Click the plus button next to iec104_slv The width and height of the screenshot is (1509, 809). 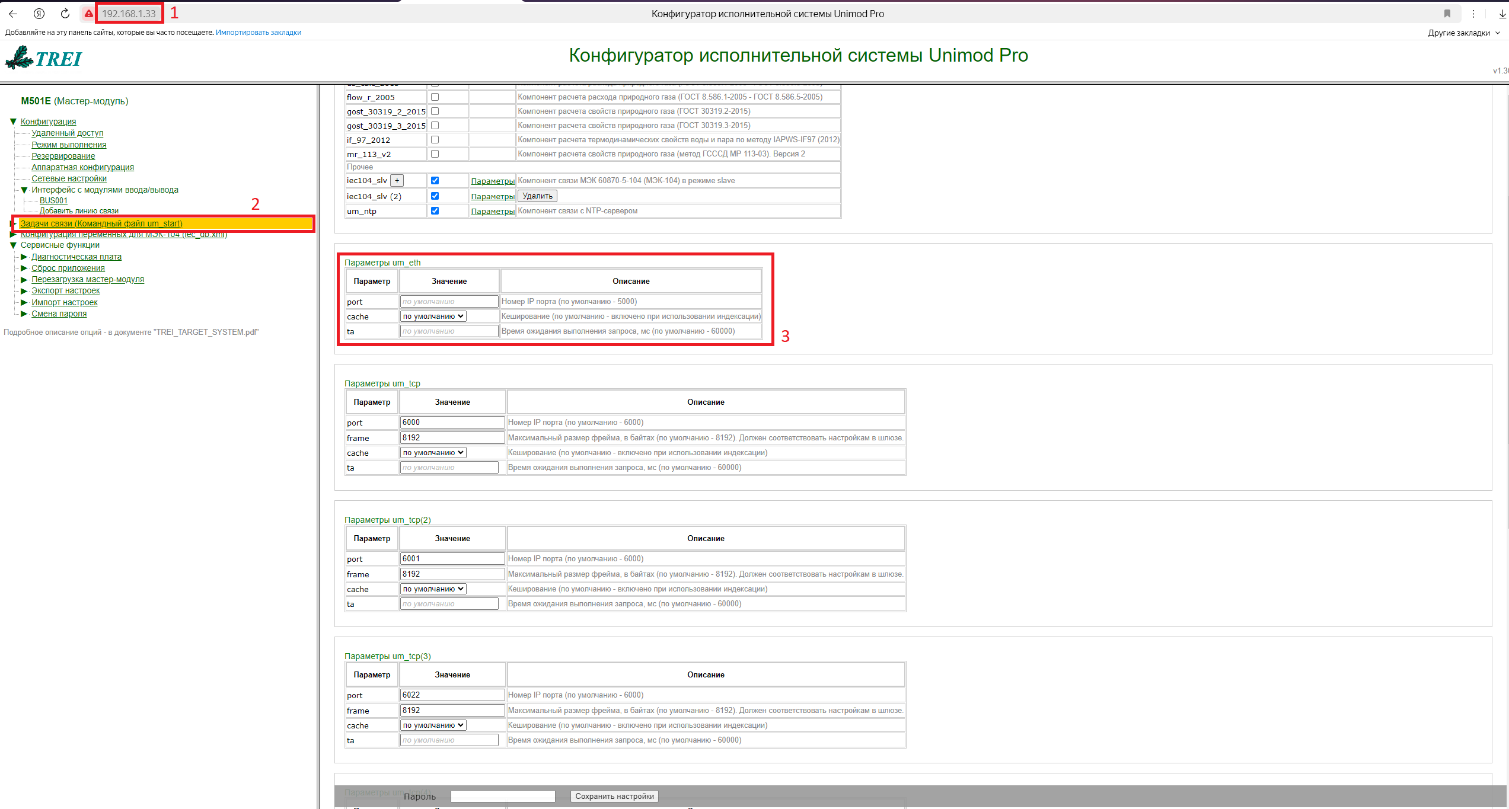pyautogui.click(x=397, y=180)
